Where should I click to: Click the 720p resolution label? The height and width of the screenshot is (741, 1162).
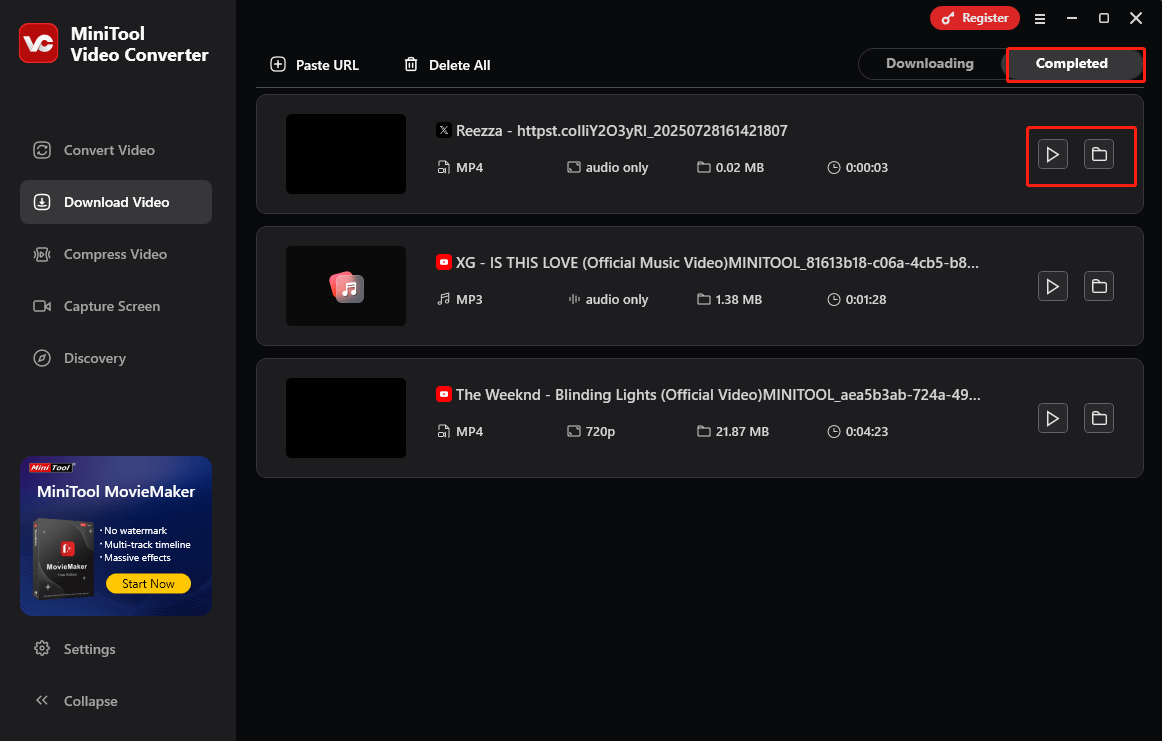tap(600, 431)
